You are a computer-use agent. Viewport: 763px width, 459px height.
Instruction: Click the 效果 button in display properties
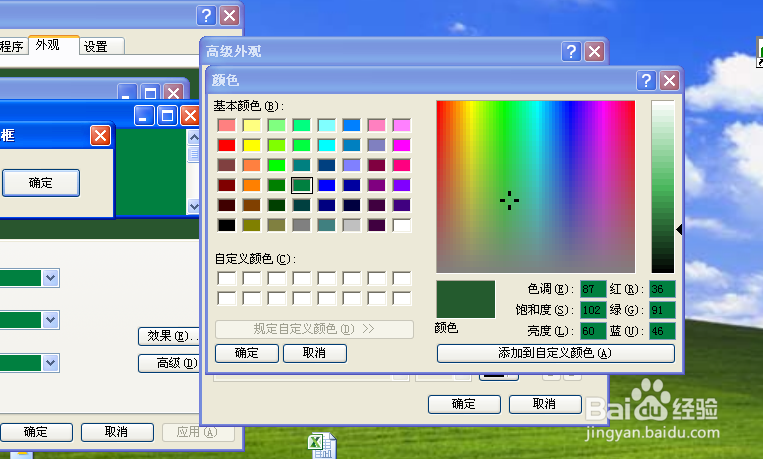tap(169, 336)
